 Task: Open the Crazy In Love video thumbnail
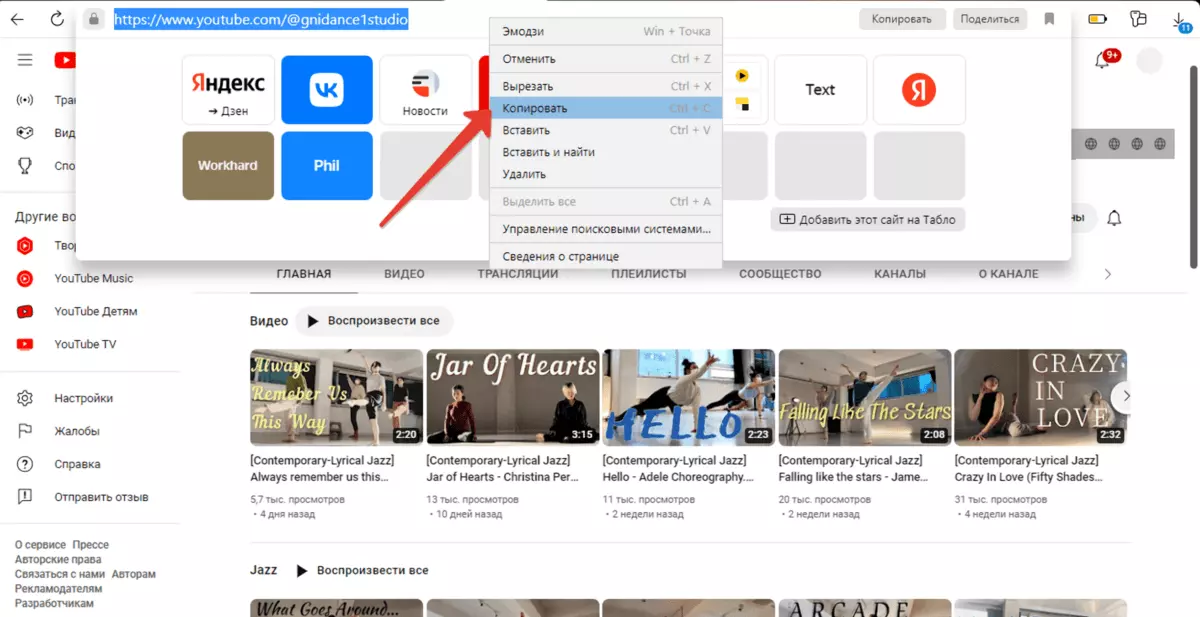[x=1040, y=397]
